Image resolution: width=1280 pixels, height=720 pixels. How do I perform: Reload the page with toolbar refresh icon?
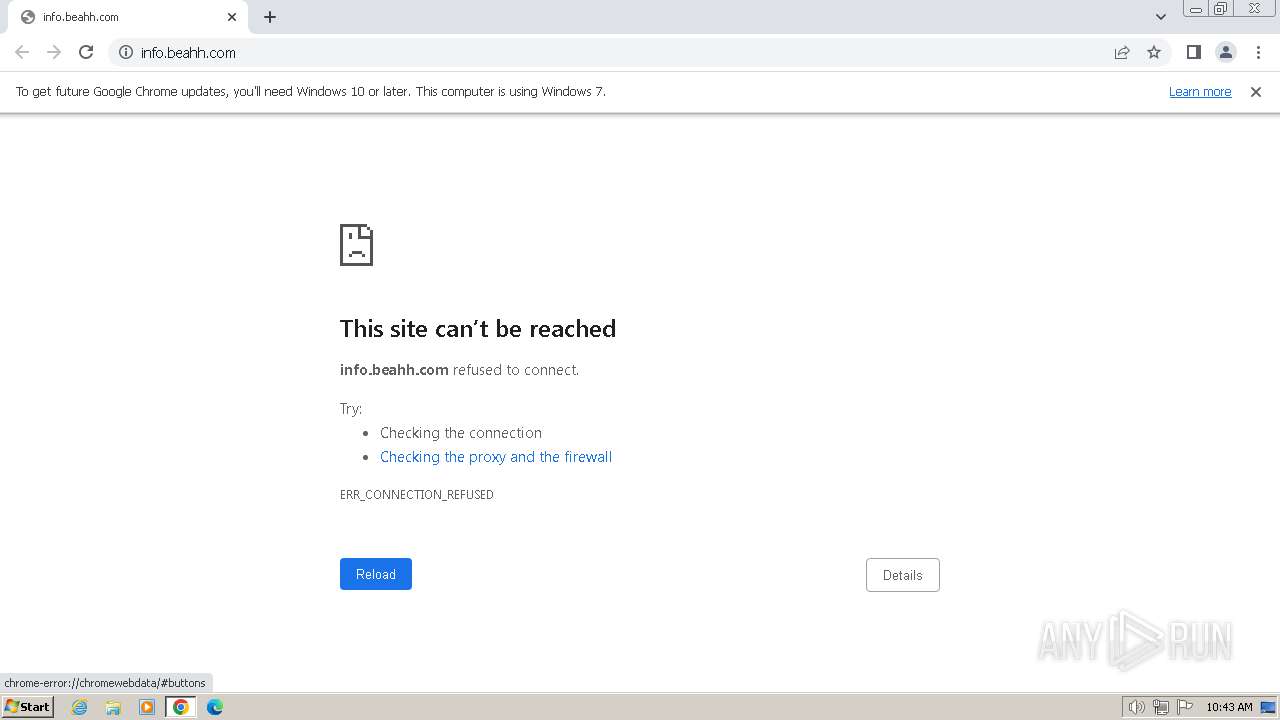point(86,52)
